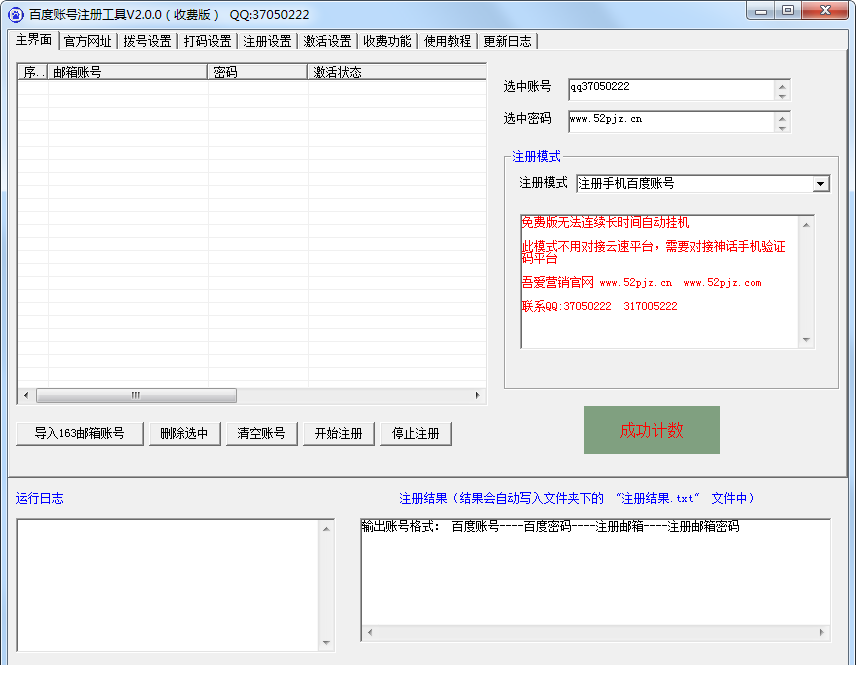Click the 删除选中 button
This screenshot has width=856, height=688.
pyautogui.click(x=185, y=434)
